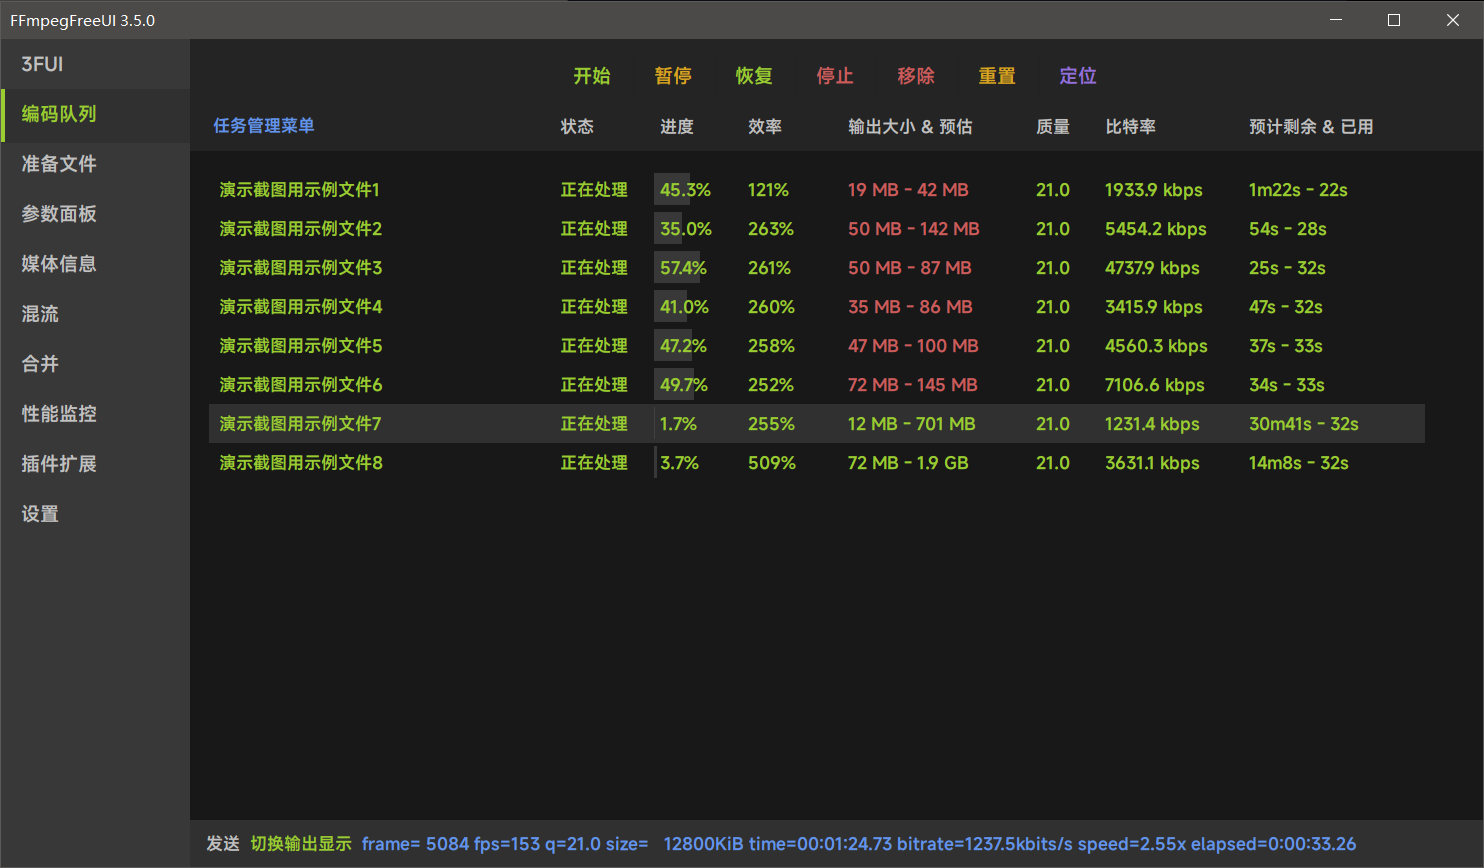1484x868 pixels.
Task: Click the 发送 send label in the status bar
Action: (x=223, y=844)
